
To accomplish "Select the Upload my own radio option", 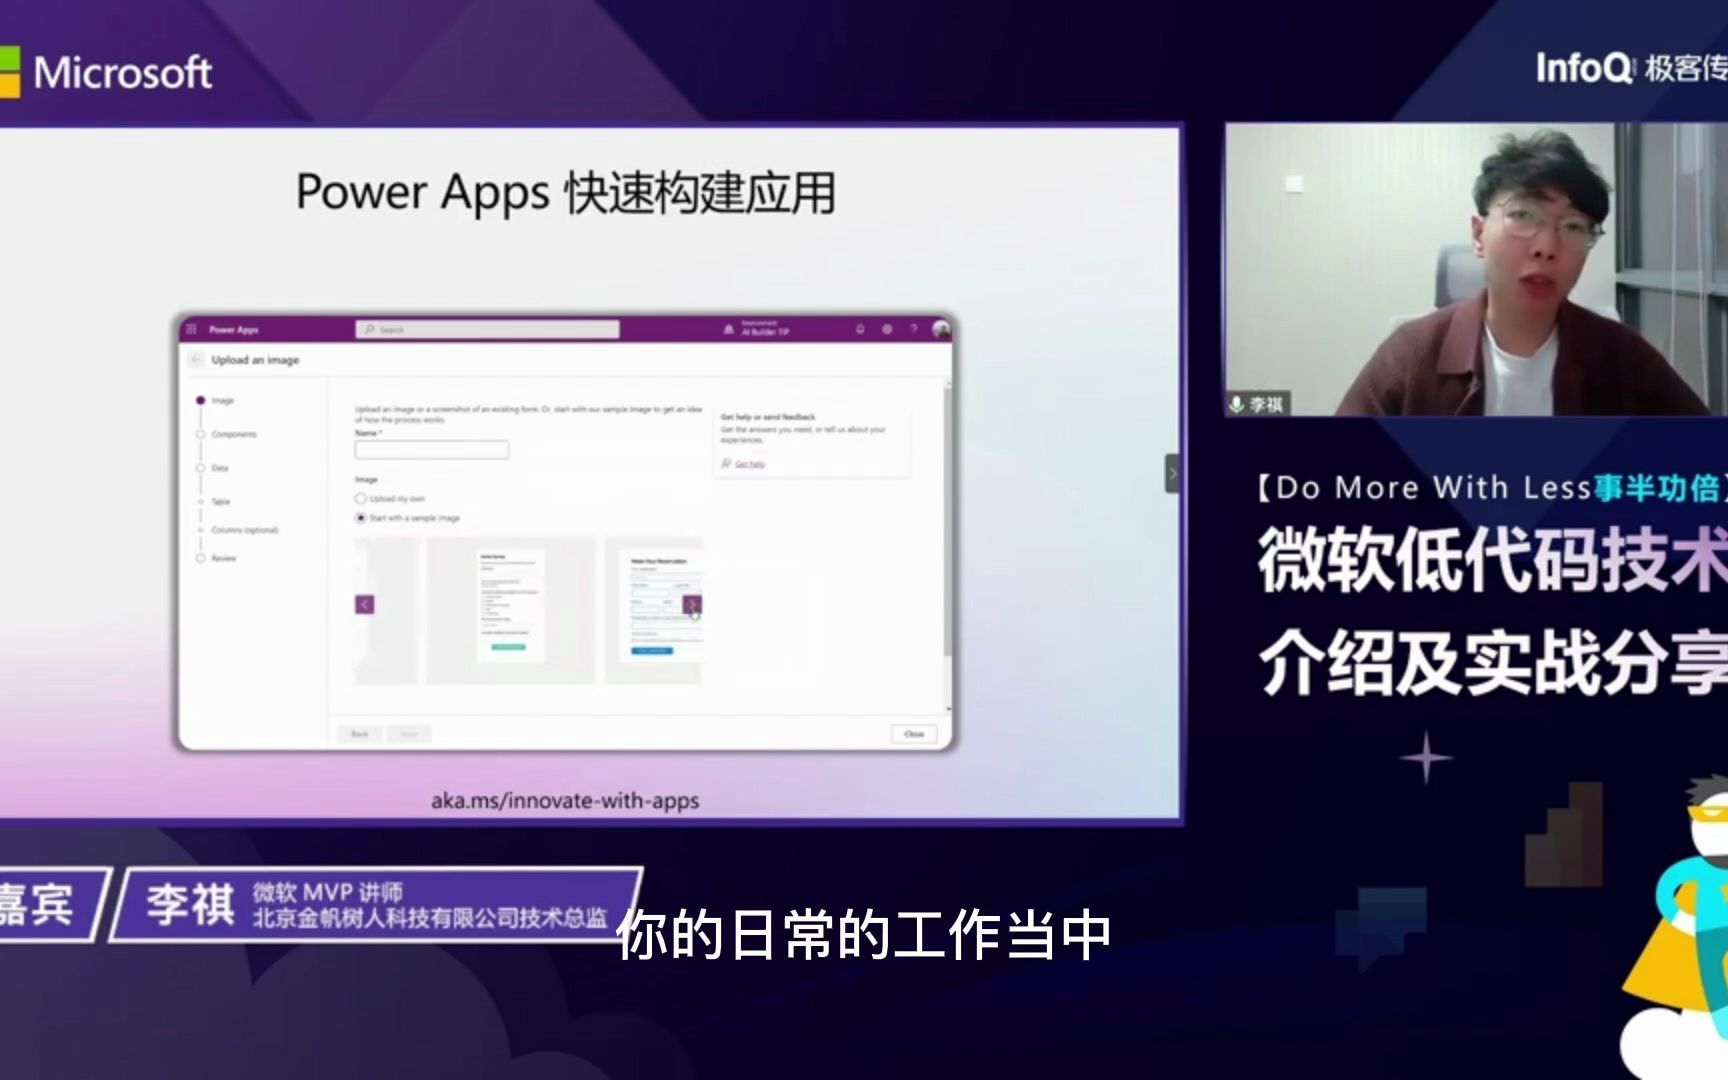I will tap(361, 498).
